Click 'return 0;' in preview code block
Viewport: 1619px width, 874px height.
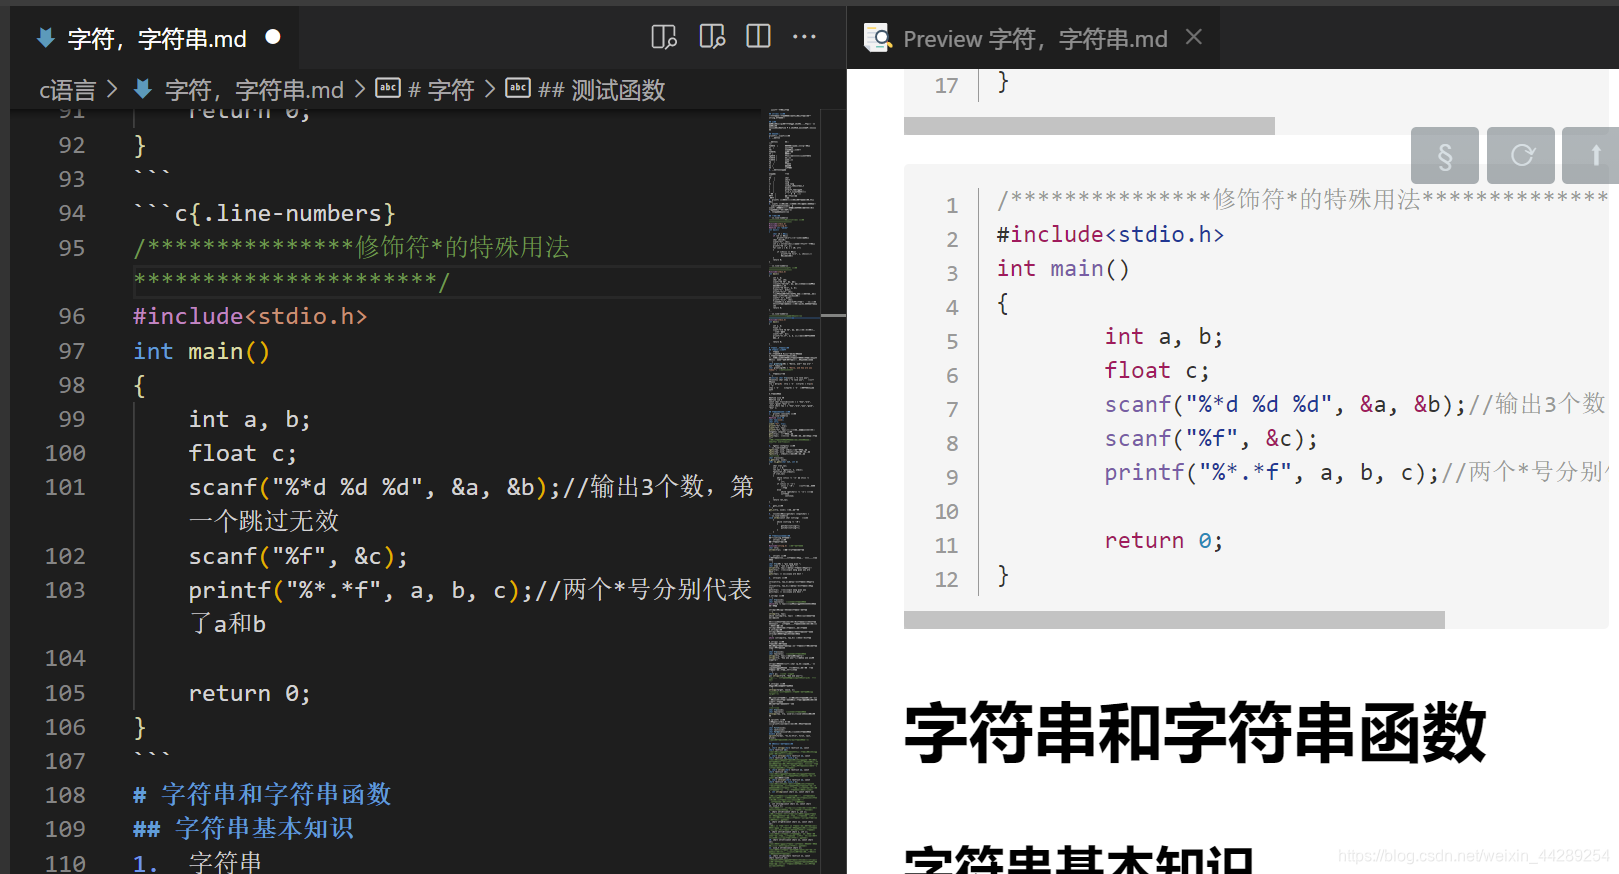[x=1163, y=540]
